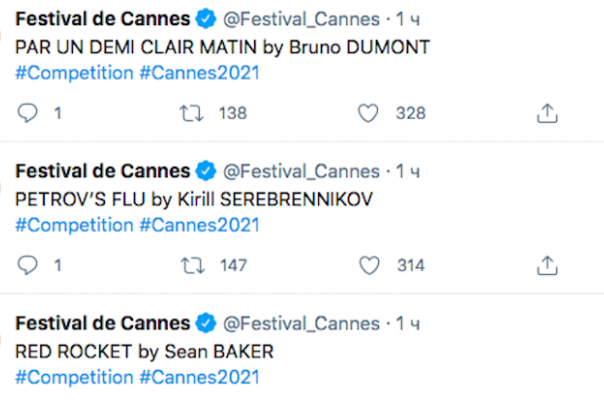Open #Competition hashtag in RED ROCKET tweet
Image resolution: width=604 pixels, height=400 pixels.
74,377
